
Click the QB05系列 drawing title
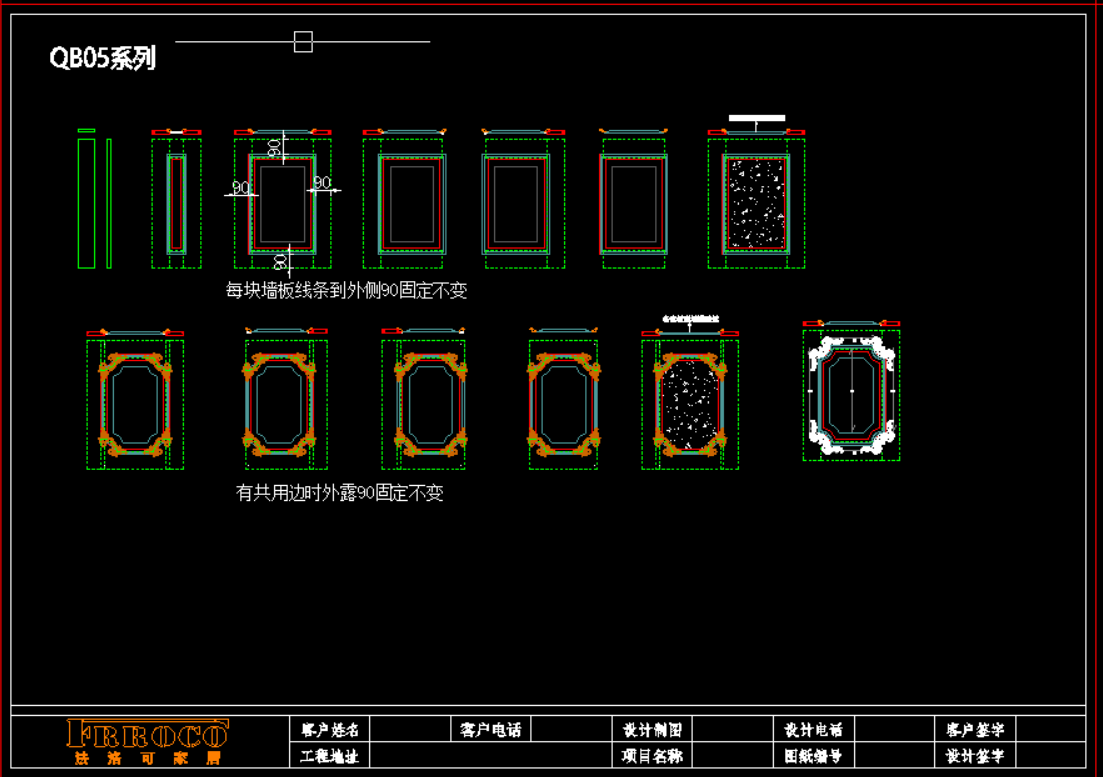coord(103,59)
